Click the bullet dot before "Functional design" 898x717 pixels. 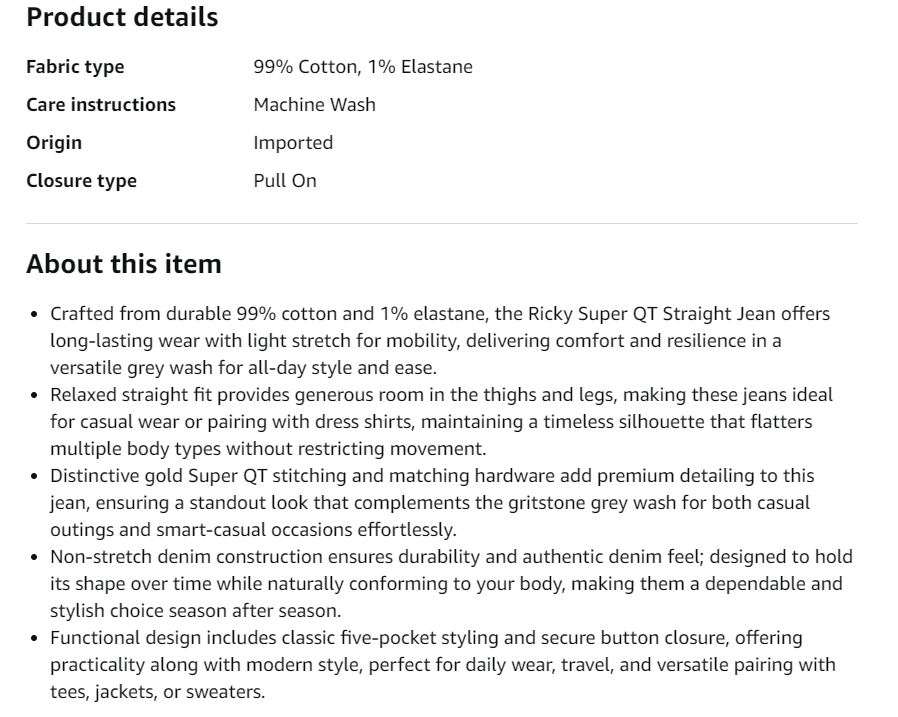point(36,639)
